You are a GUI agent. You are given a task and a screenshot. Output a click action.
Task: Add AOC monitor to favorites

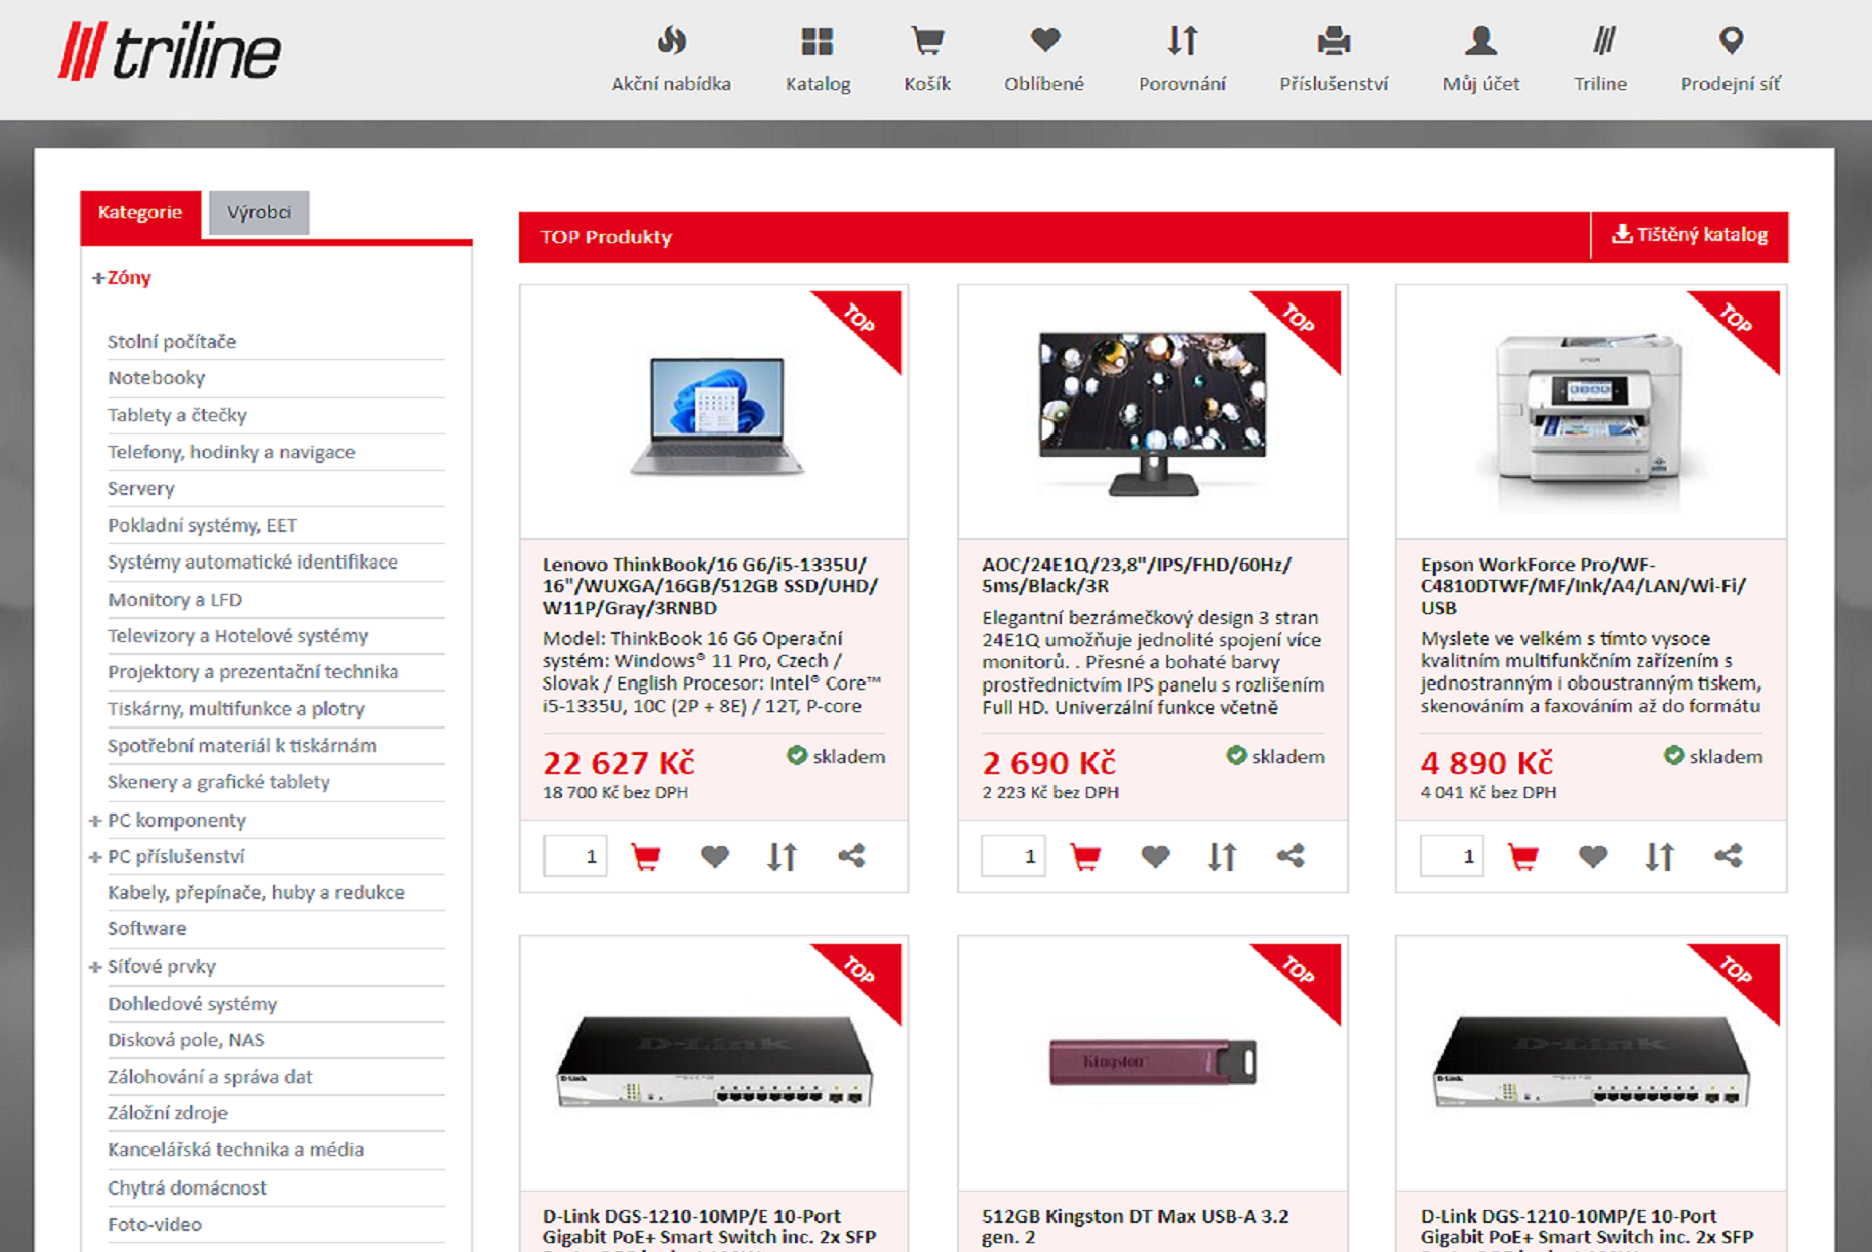(x=1155, y=857)
